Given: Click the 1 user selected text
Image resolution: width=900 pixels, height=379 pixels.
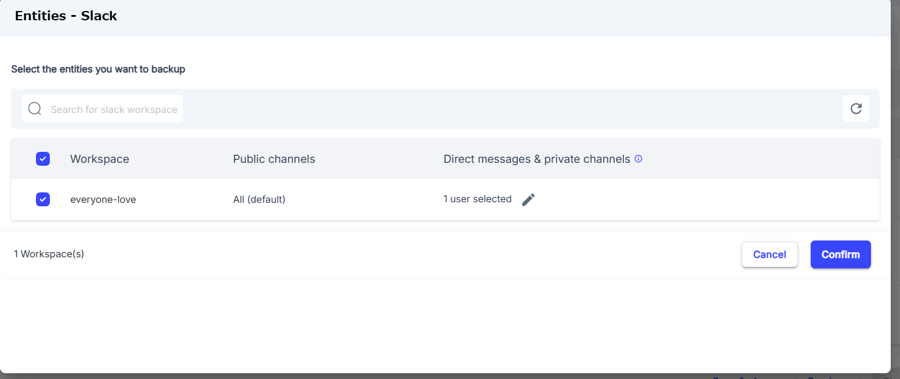Looking at the screenshot, I should point(477,199).
